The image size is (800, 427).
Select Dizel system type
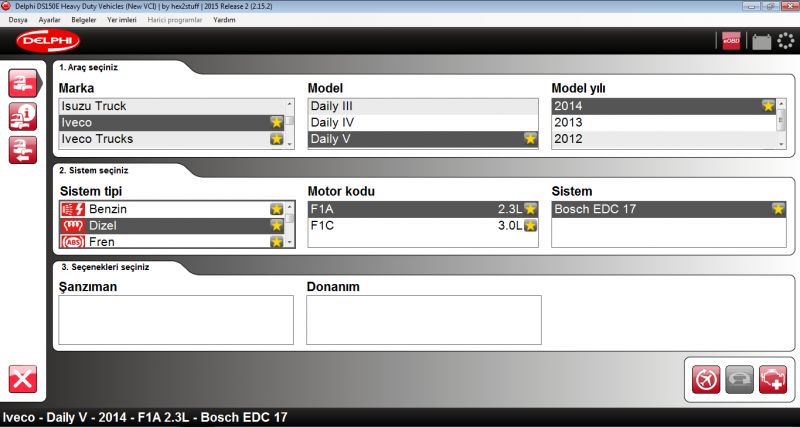172,225
